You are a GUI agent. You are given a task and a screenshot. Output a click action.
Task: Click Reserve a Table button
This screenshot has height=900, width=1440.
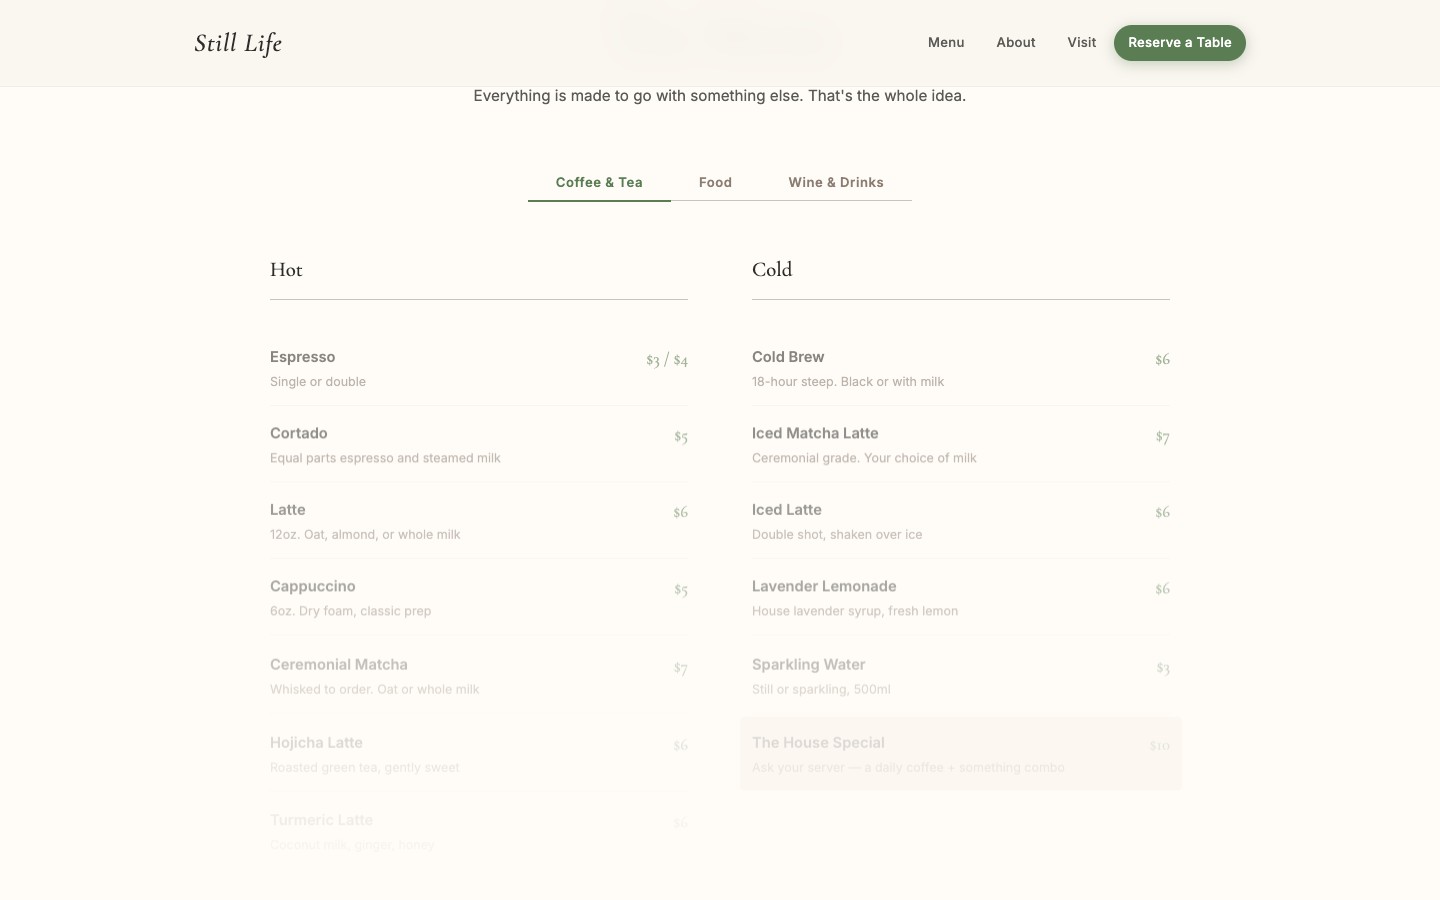[x=1180, y=43]
